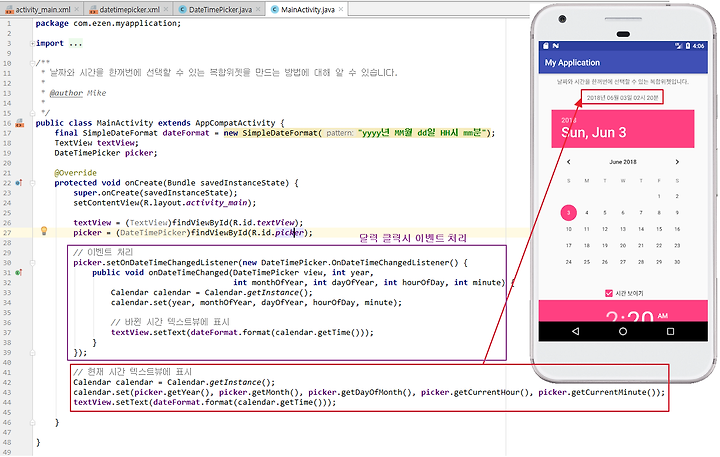Tap the date text 2018년 06월 03일
720x457 pixels.
pyautogui.click(x=623, y=97)
